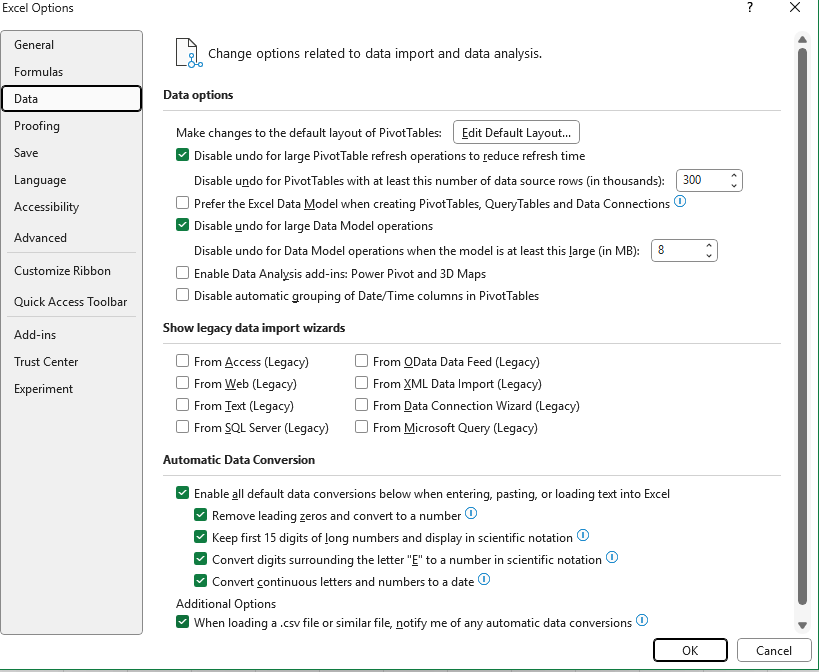The image size is (819, 672).
Task: Toggle Disable undo for large PivotTable refresh
Action: click(x=182, y=155)
